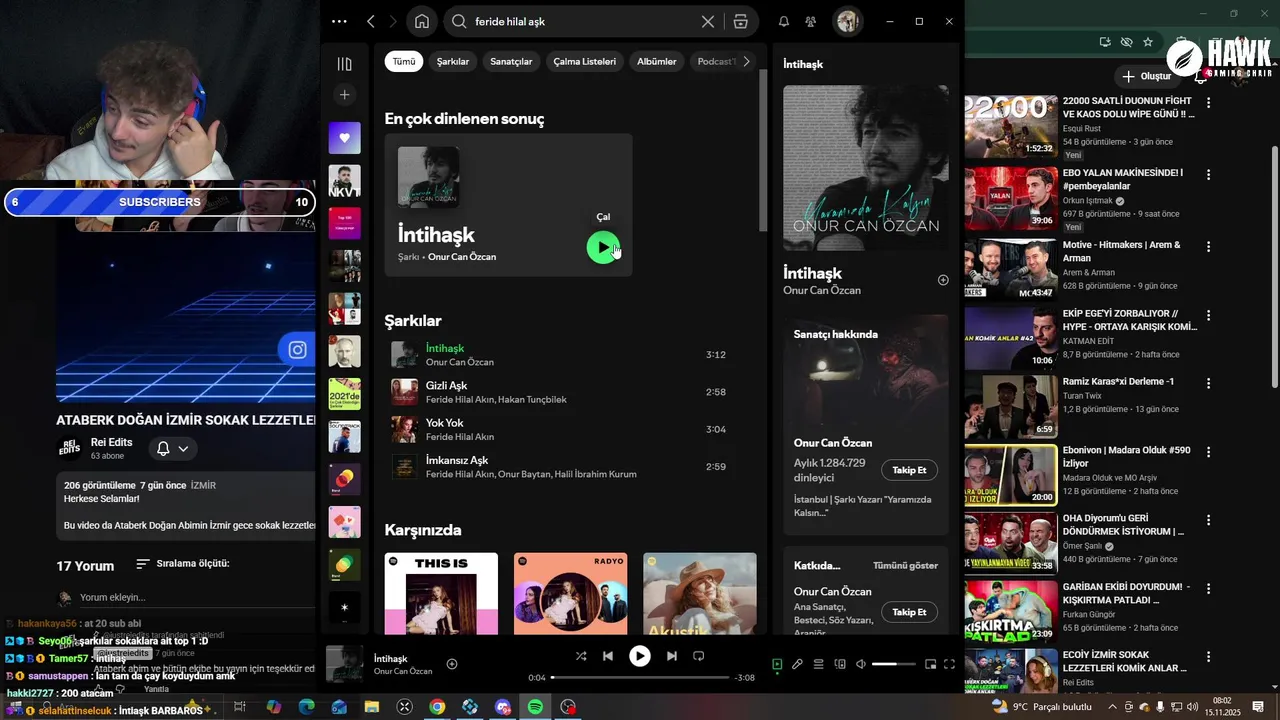Open options for Ebonivon Madara Olduk video
Screen dimensions: 1280x720
coord(1208,452)
